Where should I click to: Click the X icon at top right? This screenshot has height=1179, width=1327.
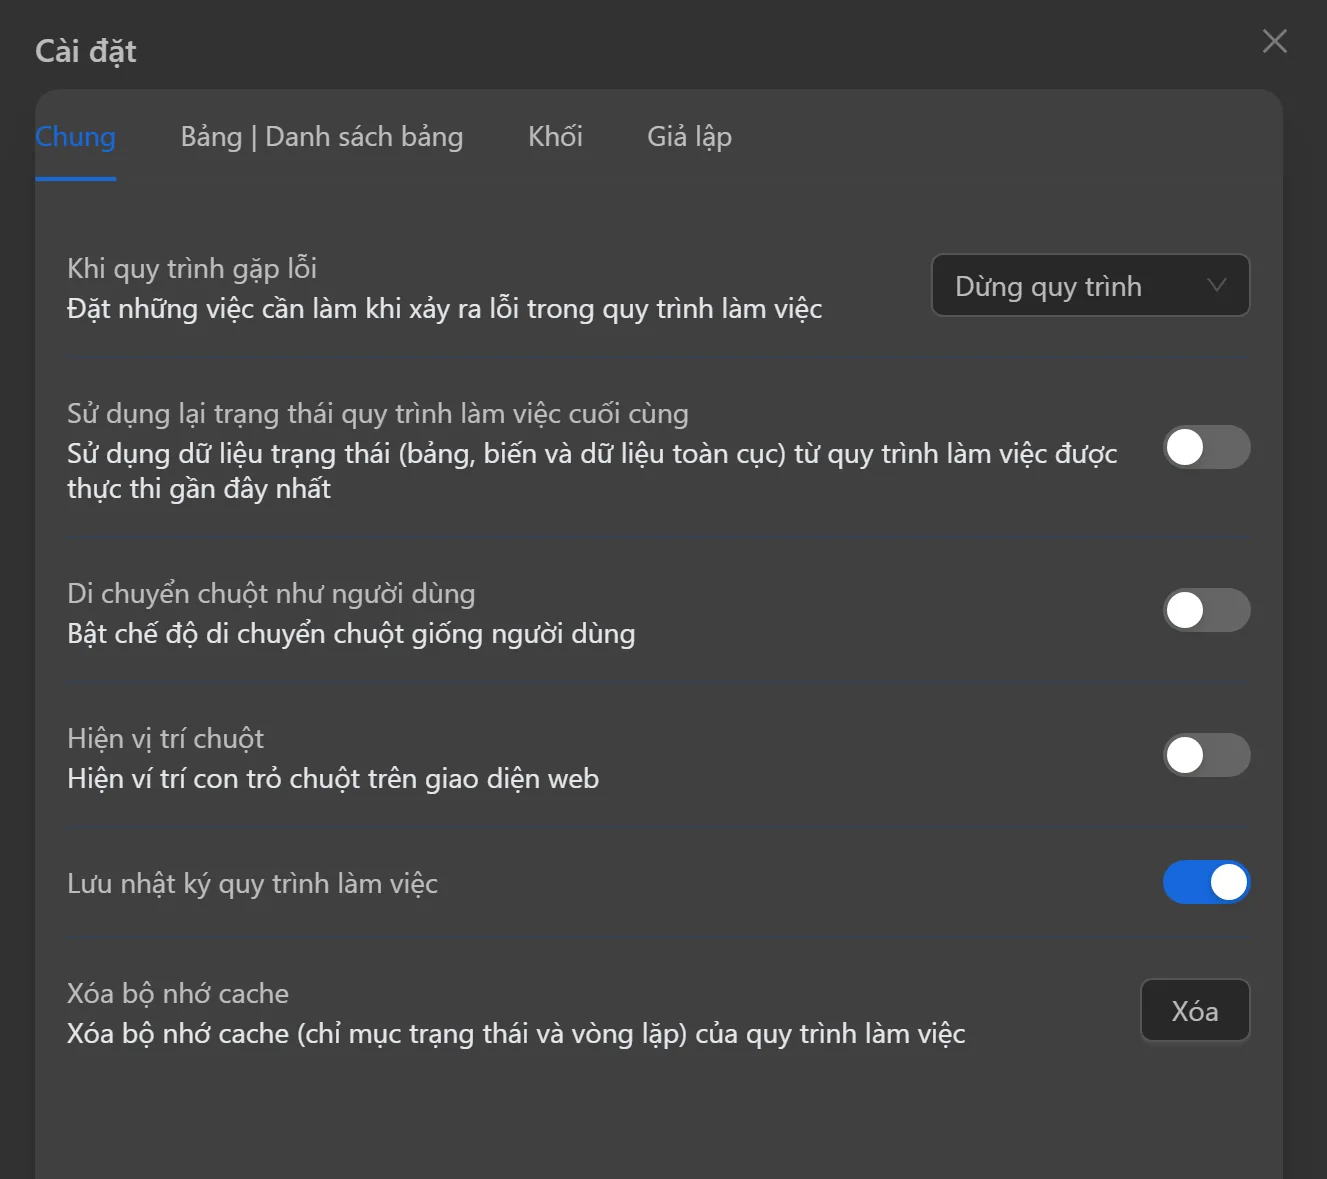click(x=1274, y=42)
